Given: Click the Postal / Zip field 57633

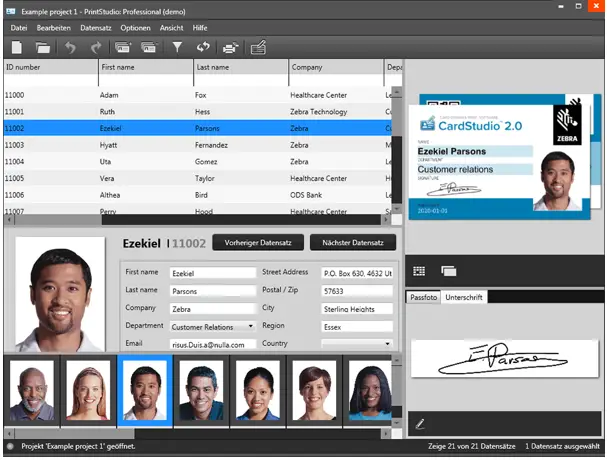Looking at the screenshot, I should click(357, 291).
